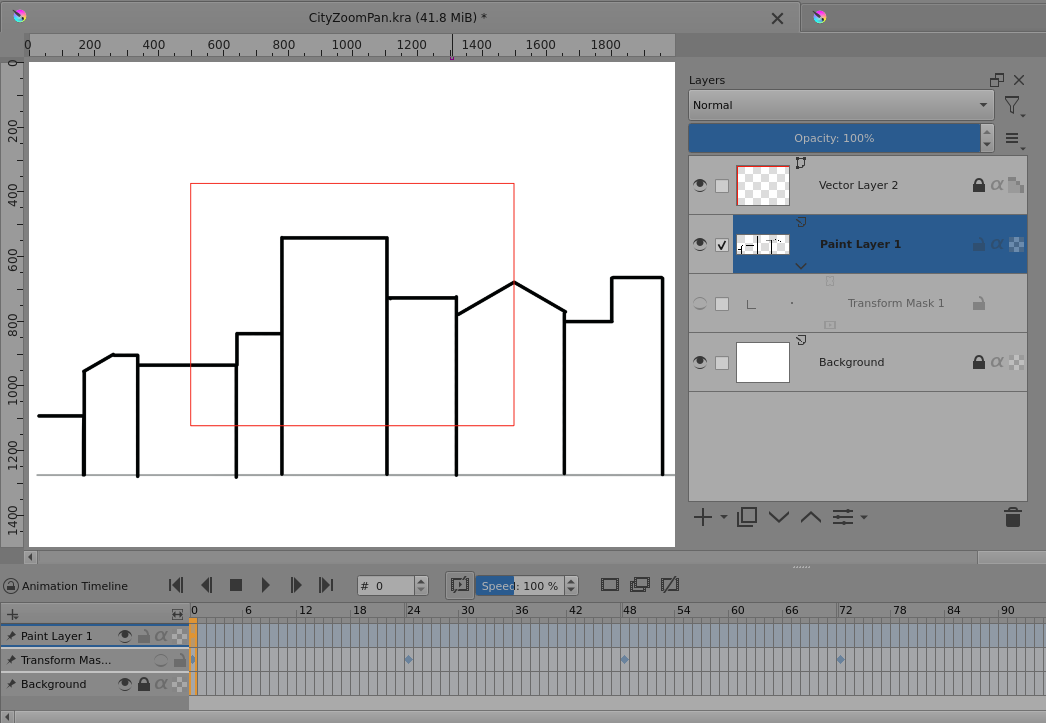This screenshot has height=723, width=1046.
Task: Toggle lock on Transform Mask 1
Action: [979, 303]
